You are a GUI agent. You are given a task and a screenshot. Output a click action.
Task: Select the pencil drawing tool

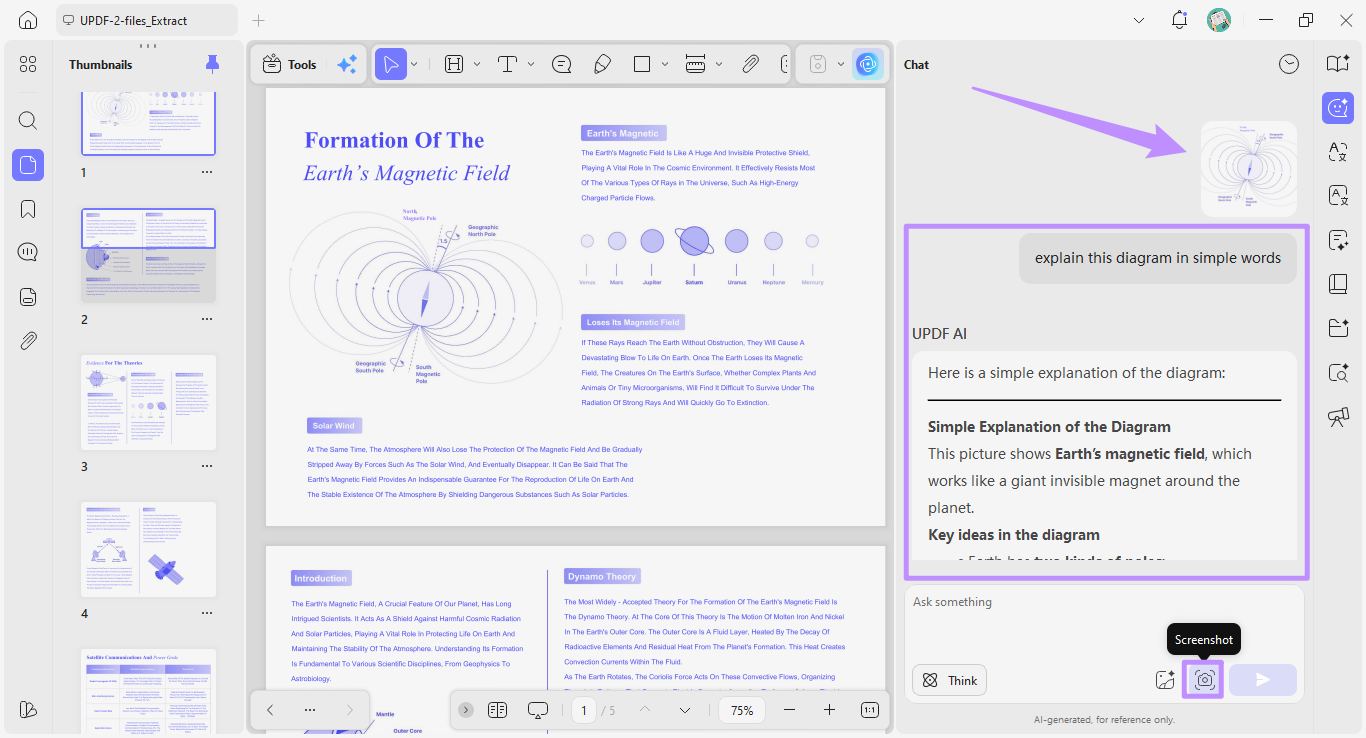tap(602, 64)
